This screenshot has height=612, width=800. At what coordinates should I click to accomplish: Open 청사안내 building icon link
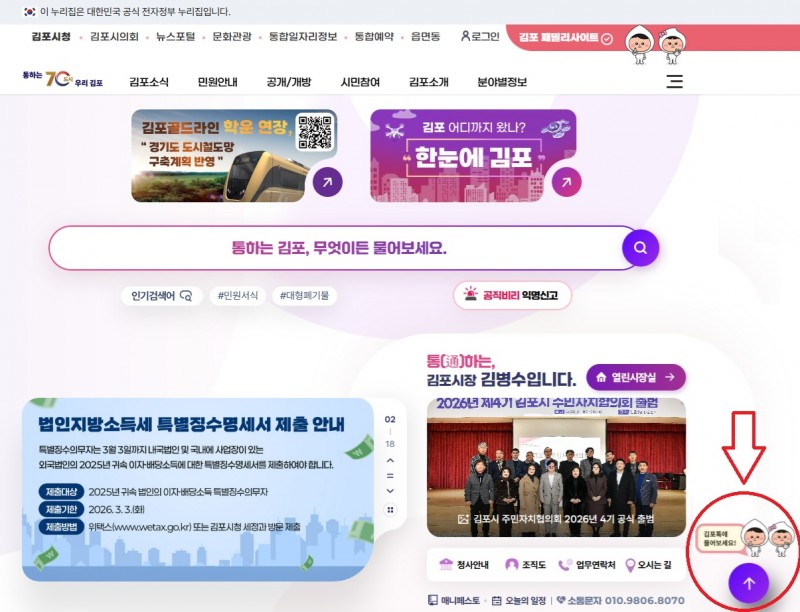click(x=446, y=565)
